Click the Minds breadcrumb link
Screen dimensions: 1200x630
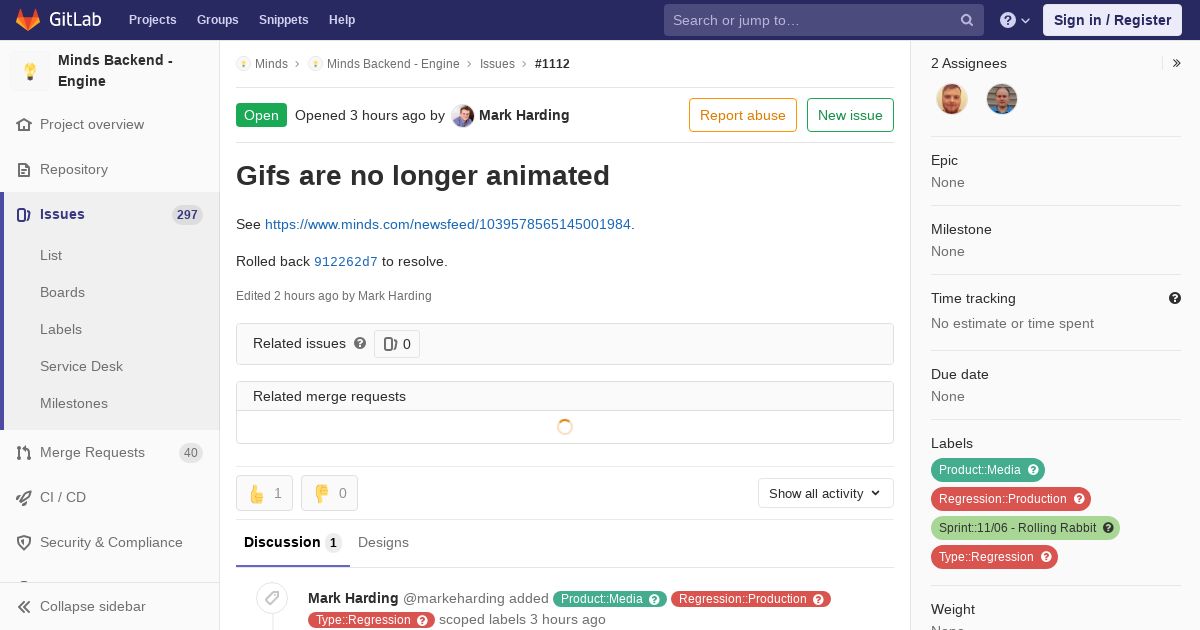[271, 64]
